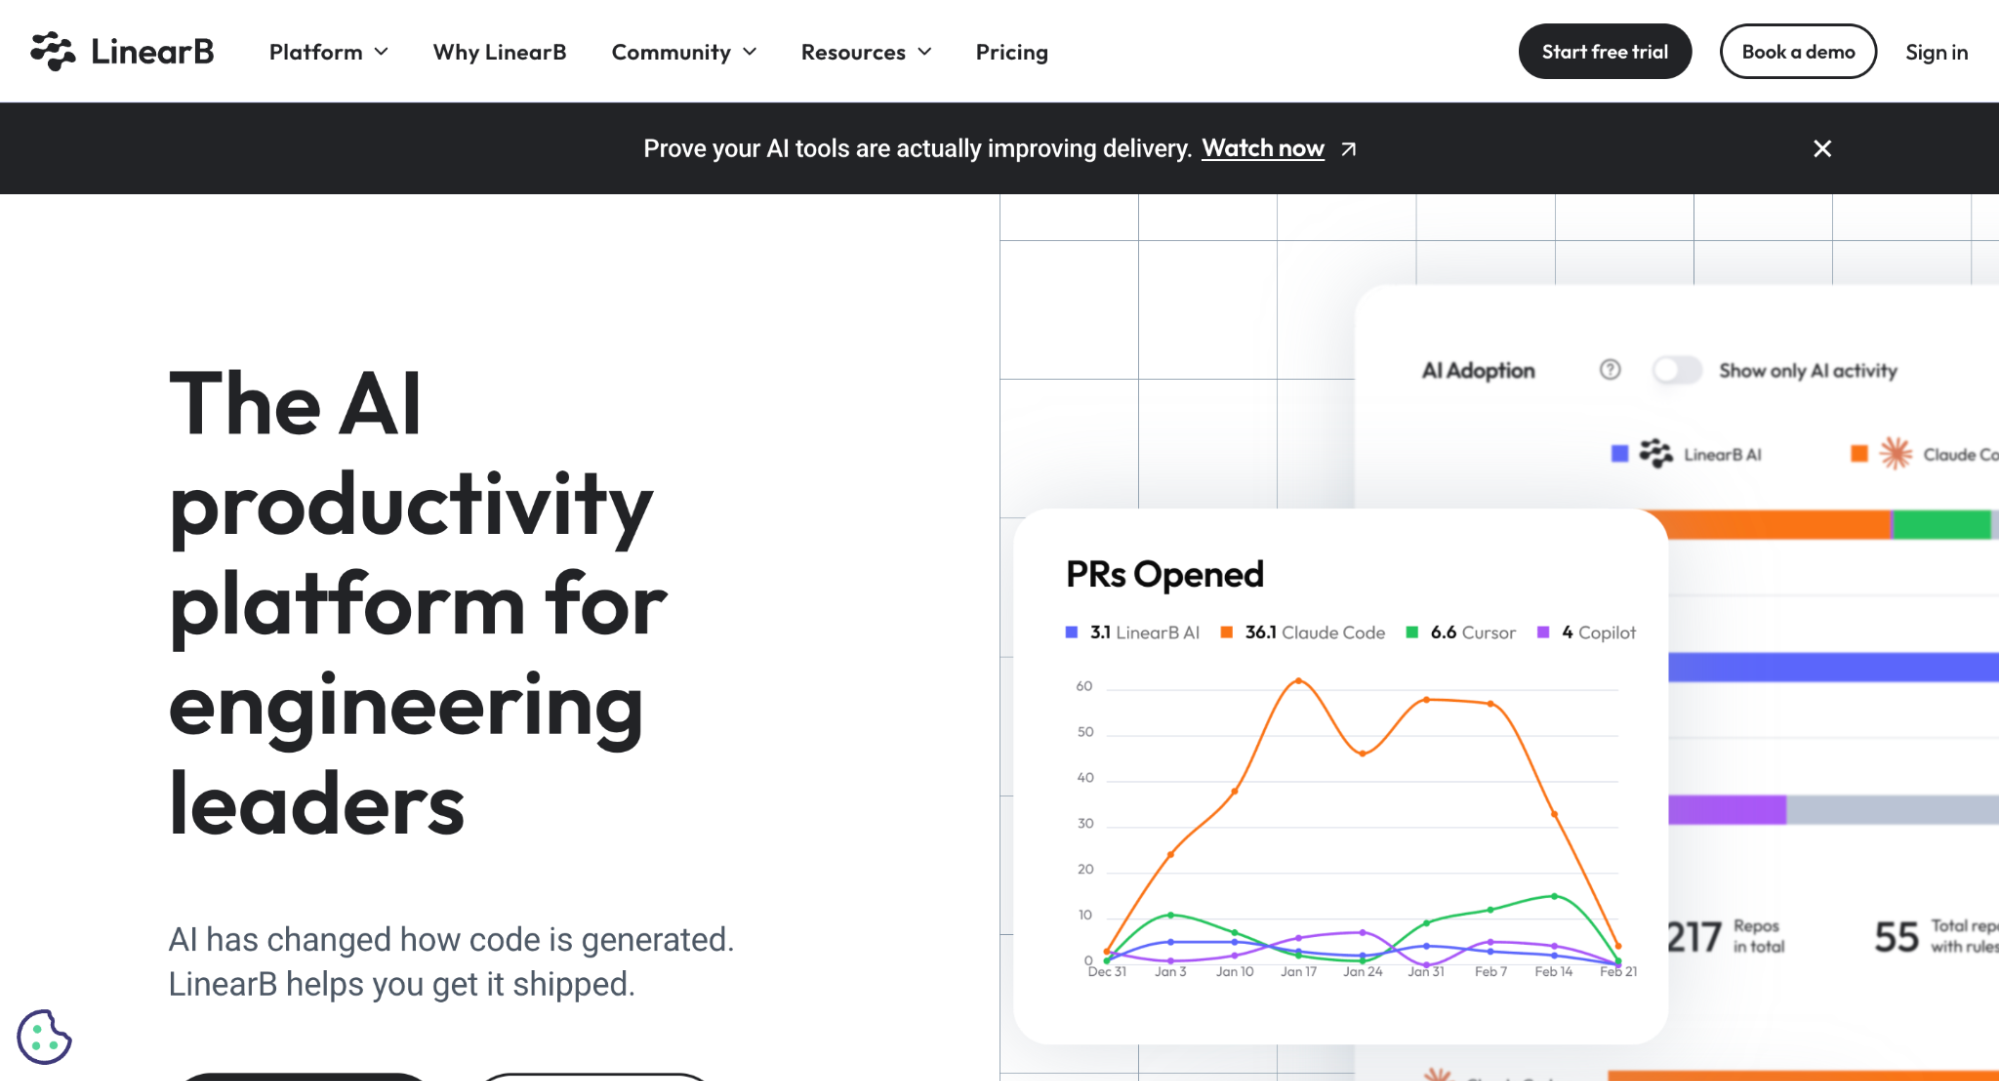Viewport: 1999px width, 1082px height.
Task: Click the Claude Code starburst icon
Action: (1895, 454)
